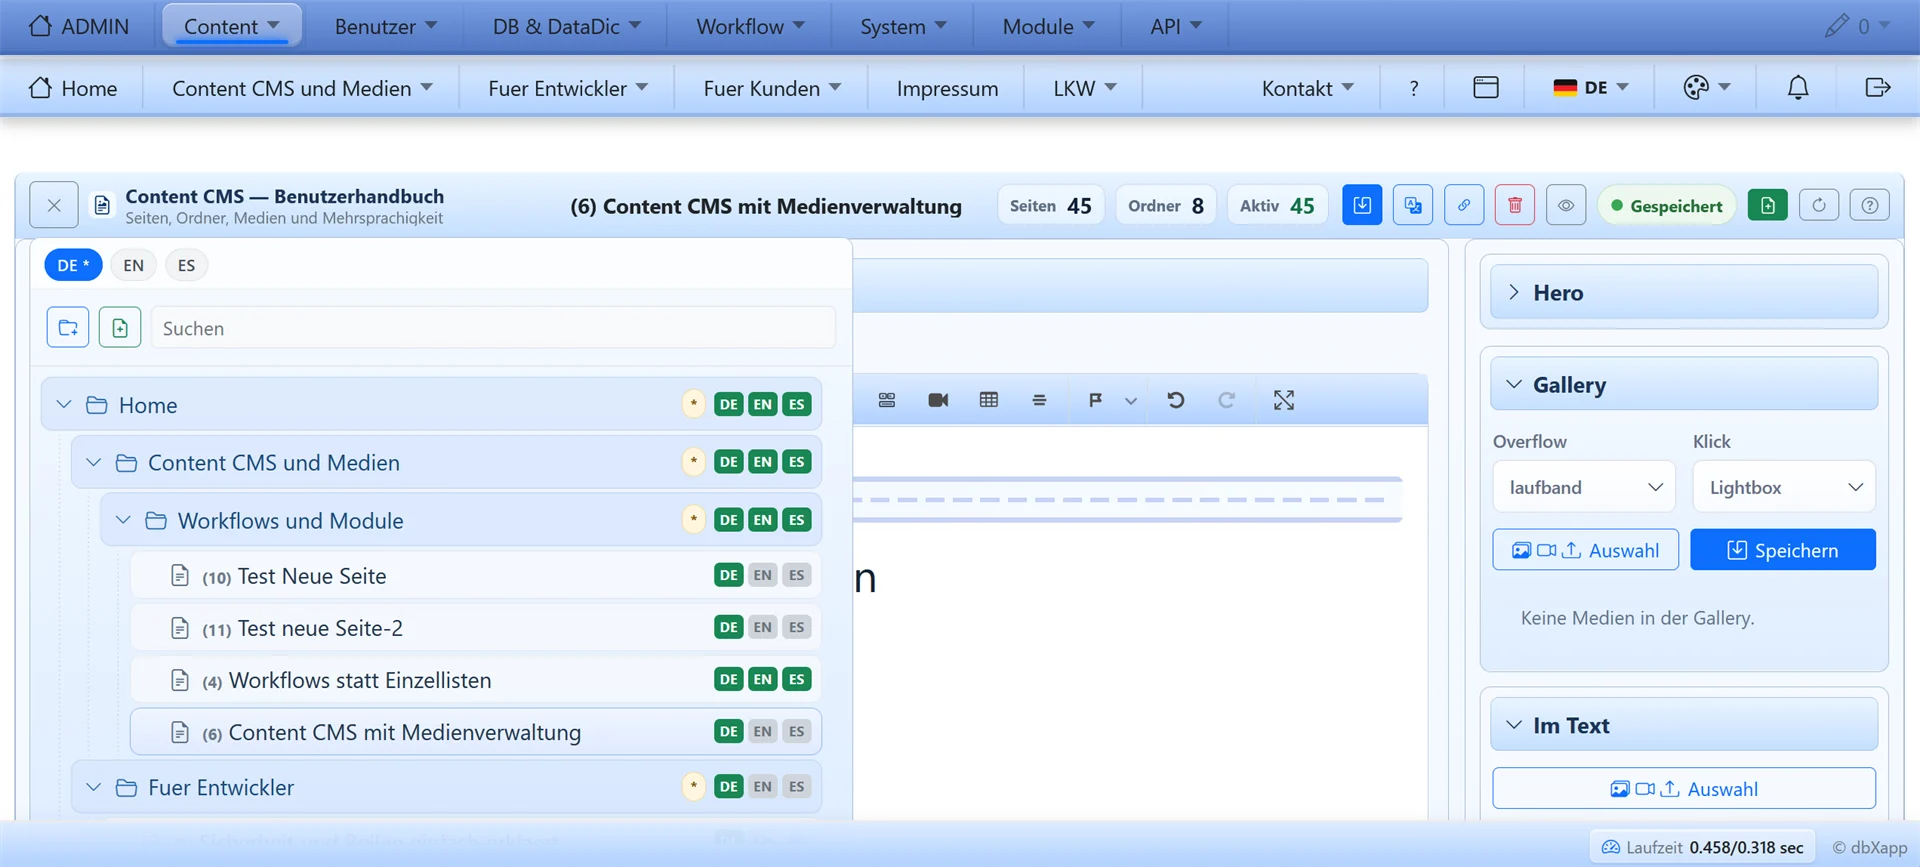Open the Workflow menu
1920x867 pixels.
(x=750, y=26)
